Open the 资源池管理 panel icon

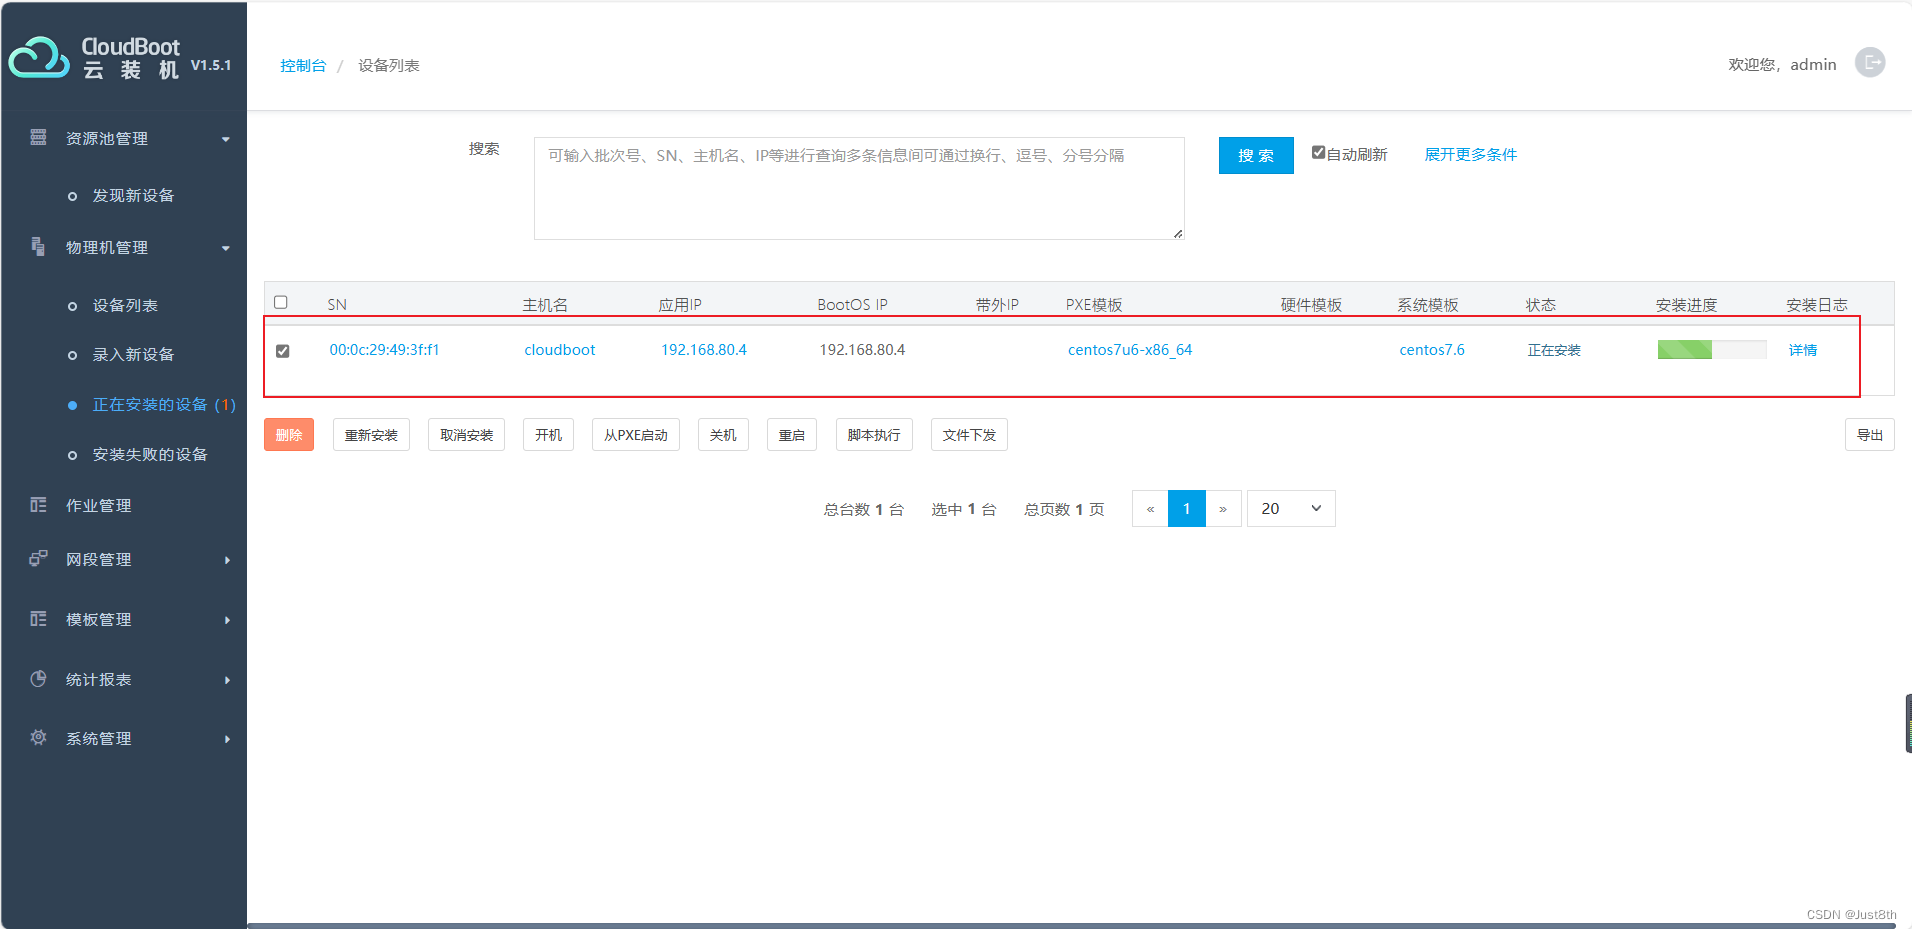point(37,138)
